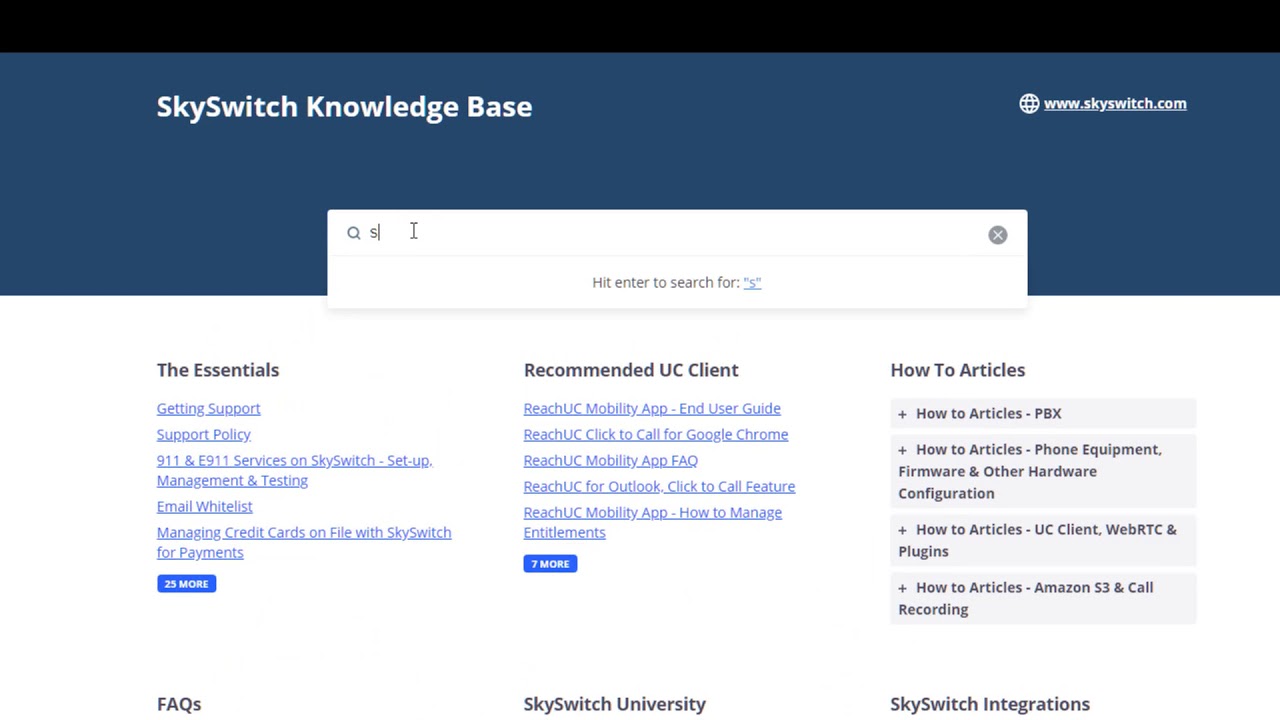
Task: Open 911 & E911 Services on SkySwitch article
Action: [x=294, y=470]
